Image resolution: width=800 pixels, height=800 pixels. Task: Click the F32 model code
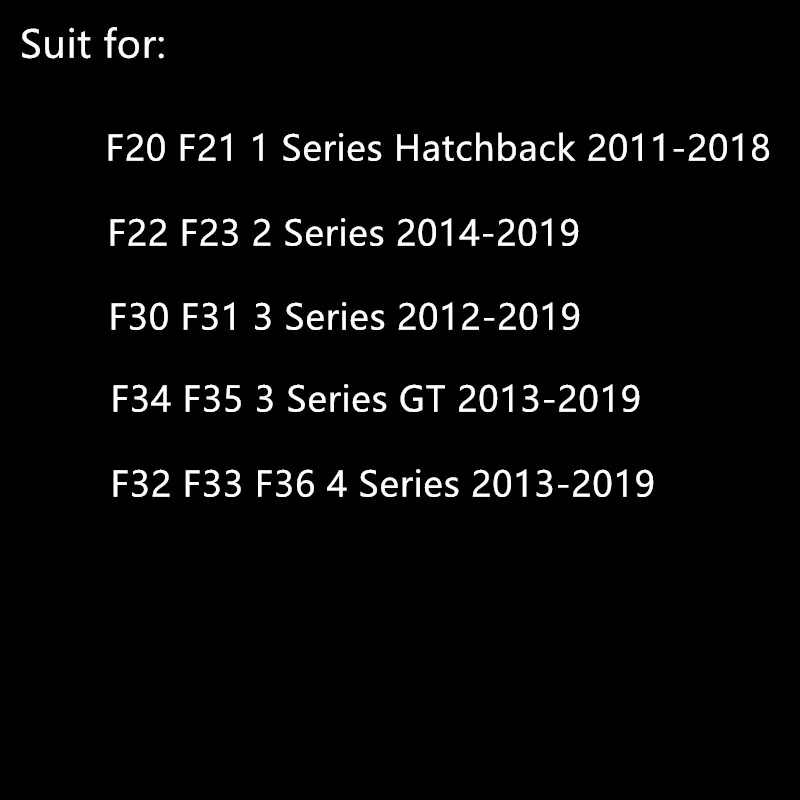(143, 484)
